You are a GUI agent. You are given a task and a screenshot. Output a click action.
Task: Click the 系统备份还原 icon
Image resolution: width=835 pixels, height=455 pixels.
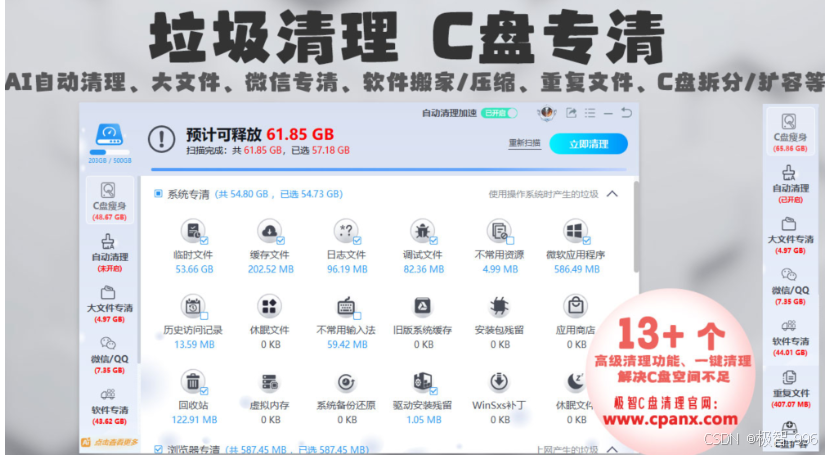point(346,382)
